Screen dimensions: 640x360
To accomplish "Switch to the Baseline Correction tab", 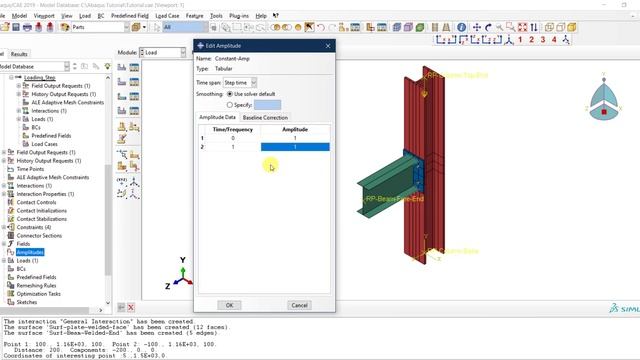I will point(265,118).
